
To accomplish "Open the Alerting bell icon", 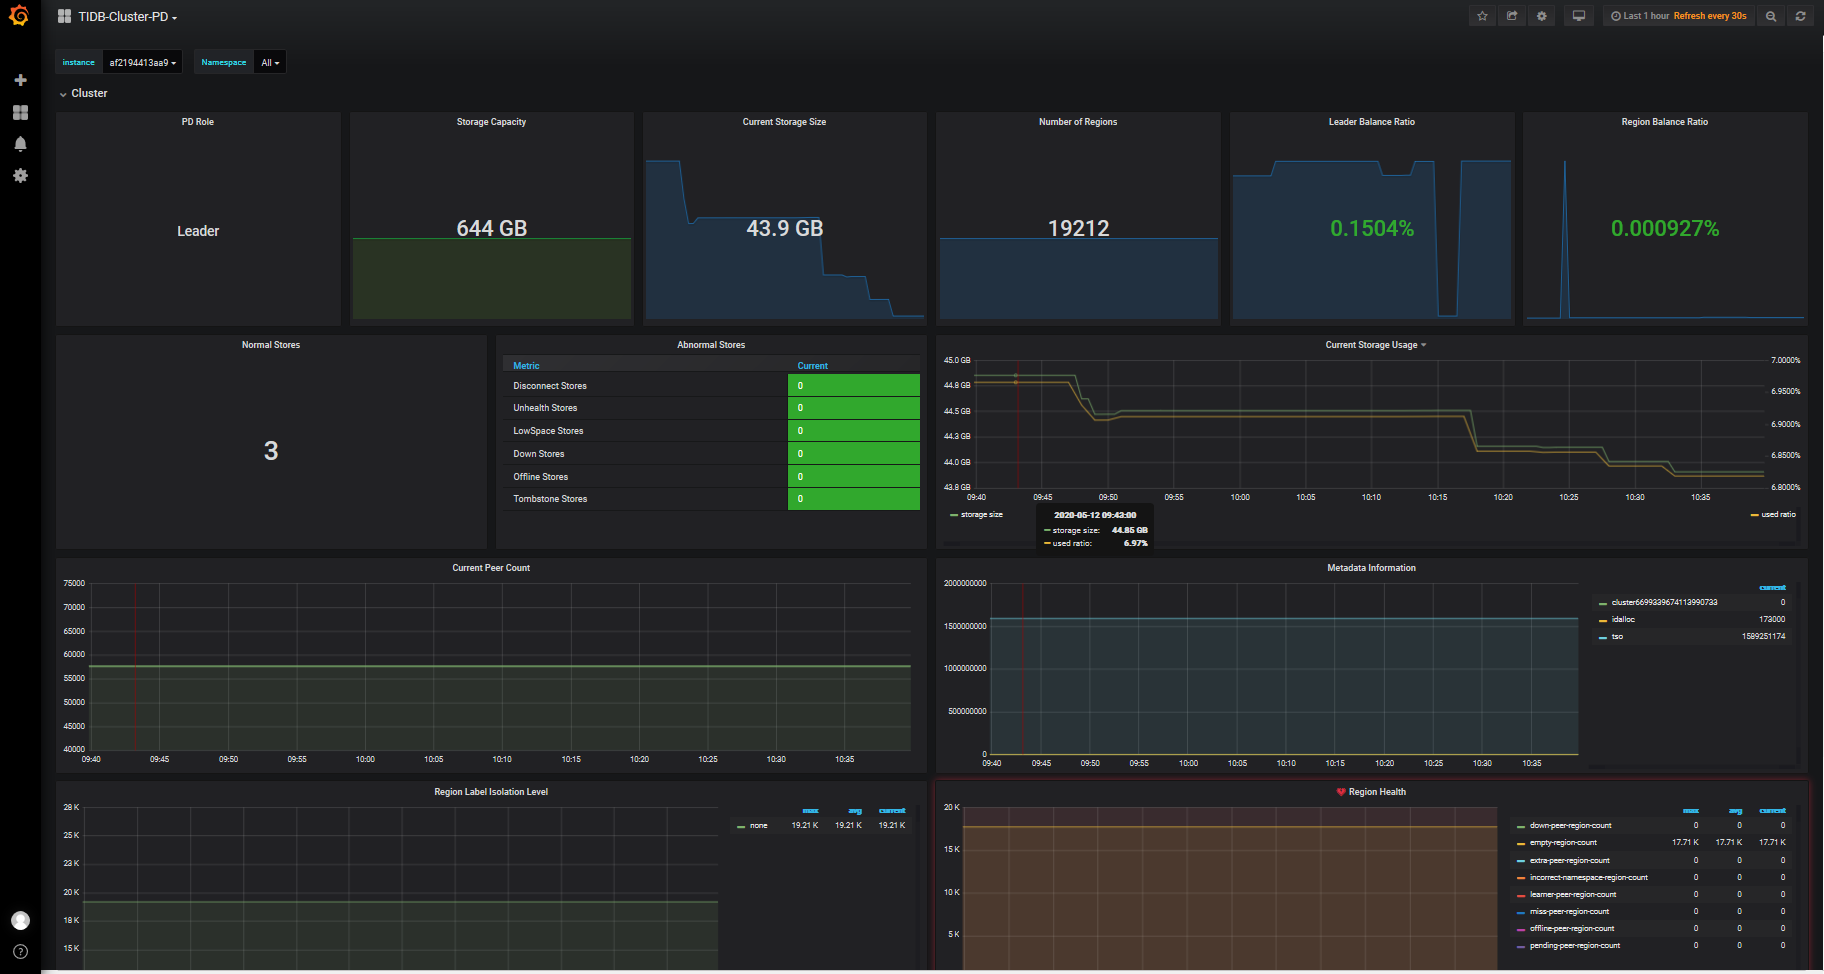I will [20, 144].
